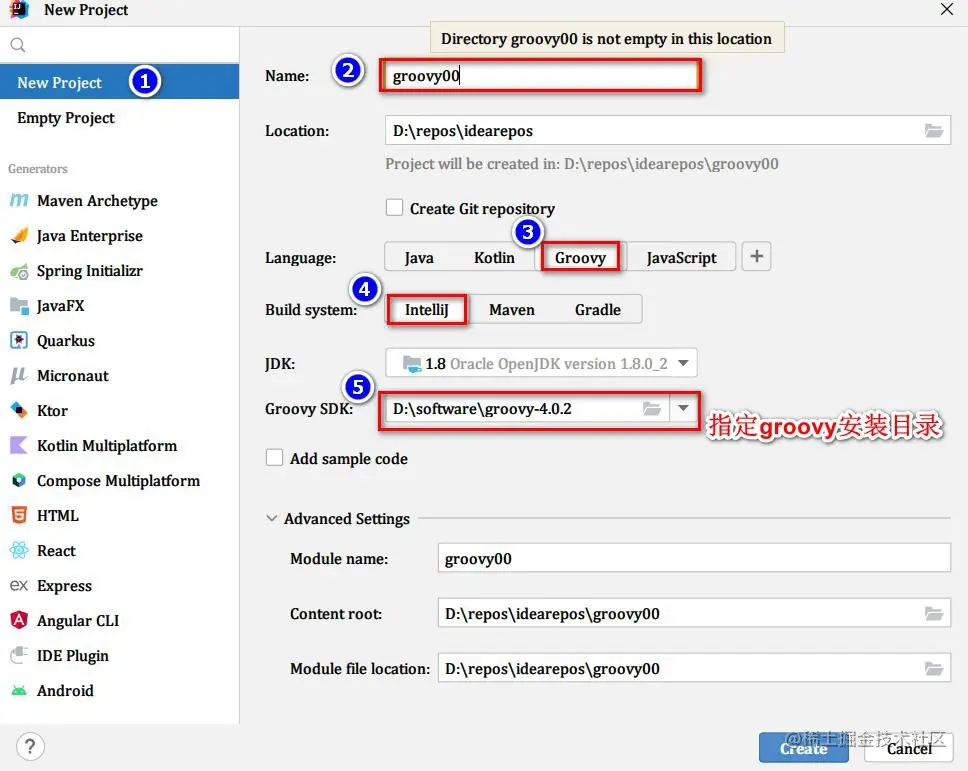
Task: Check the Add sample code option
Action: point(275,458)
